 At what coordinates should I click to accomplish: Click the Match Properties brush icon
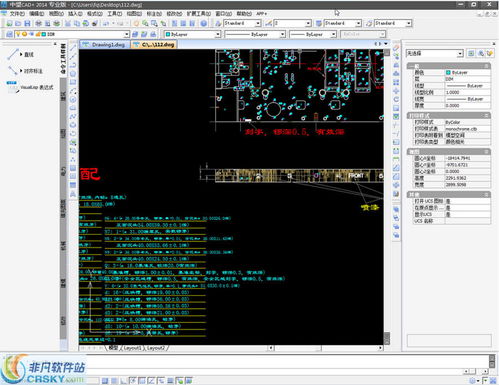point(95,23)
